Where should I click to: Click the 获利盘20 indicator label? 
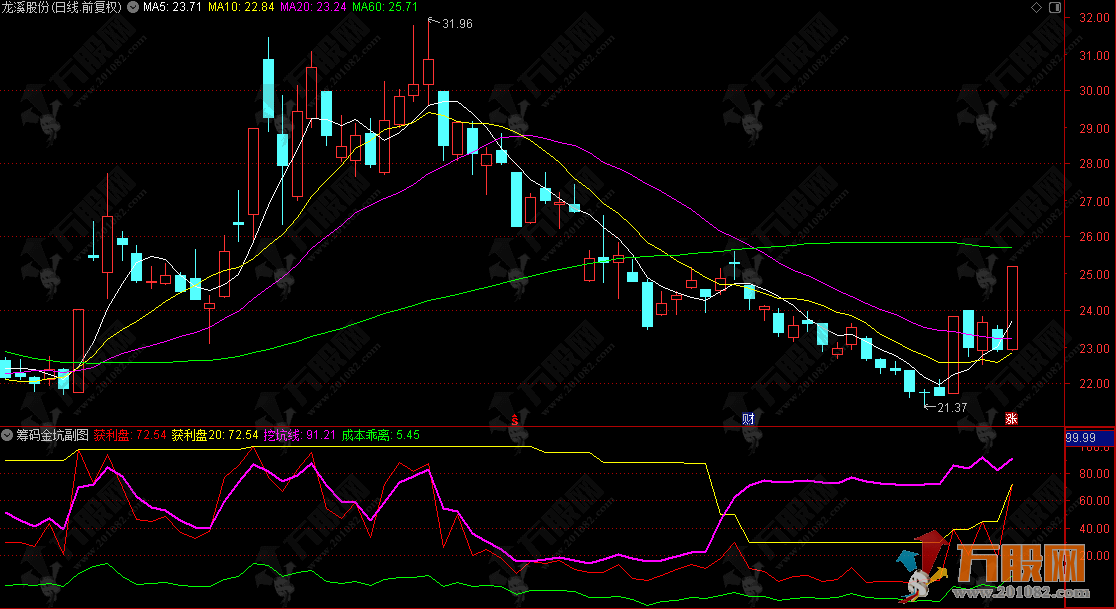[x=215, y=435]
